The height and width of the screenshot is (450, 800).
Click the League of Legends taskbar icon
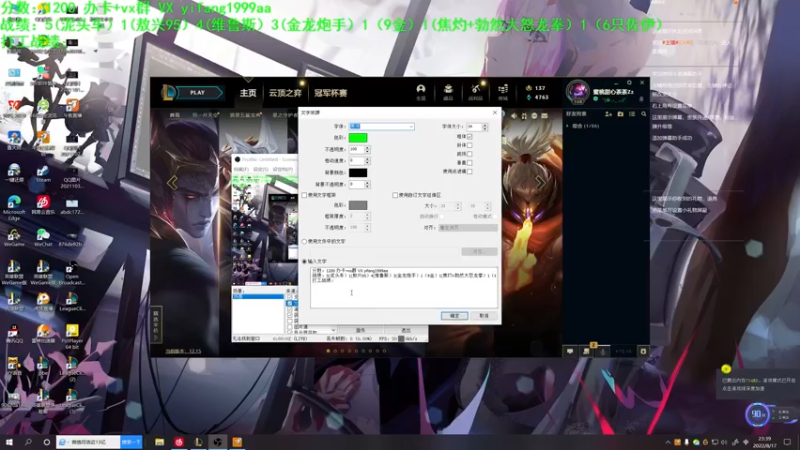[x=198, y=442]
